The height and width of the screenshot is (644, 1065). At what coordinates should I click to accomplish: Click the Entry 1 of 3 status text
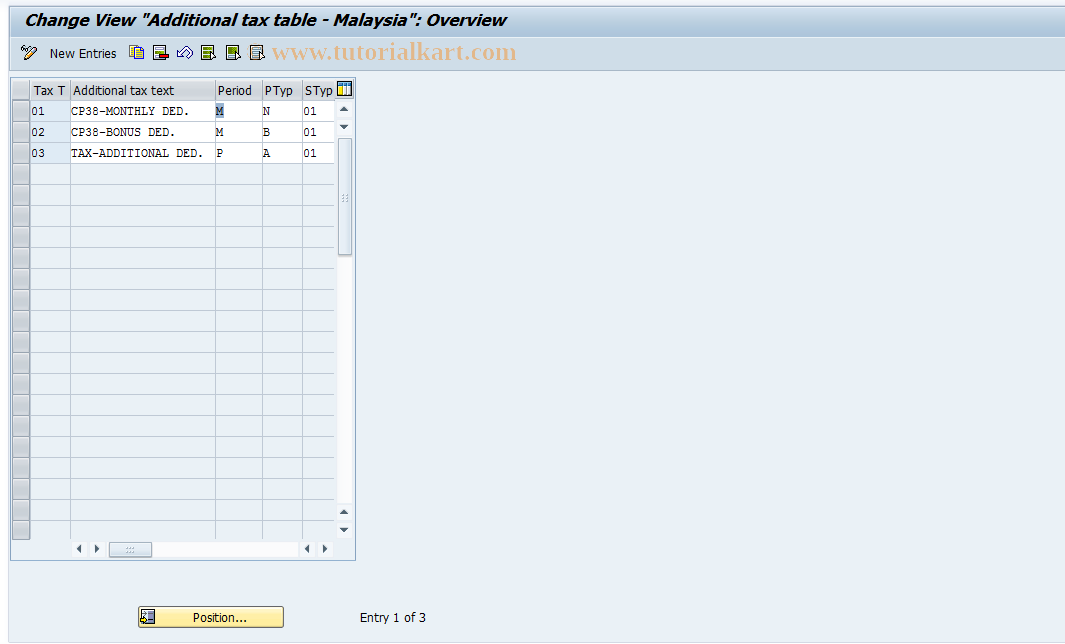(393, 618)
